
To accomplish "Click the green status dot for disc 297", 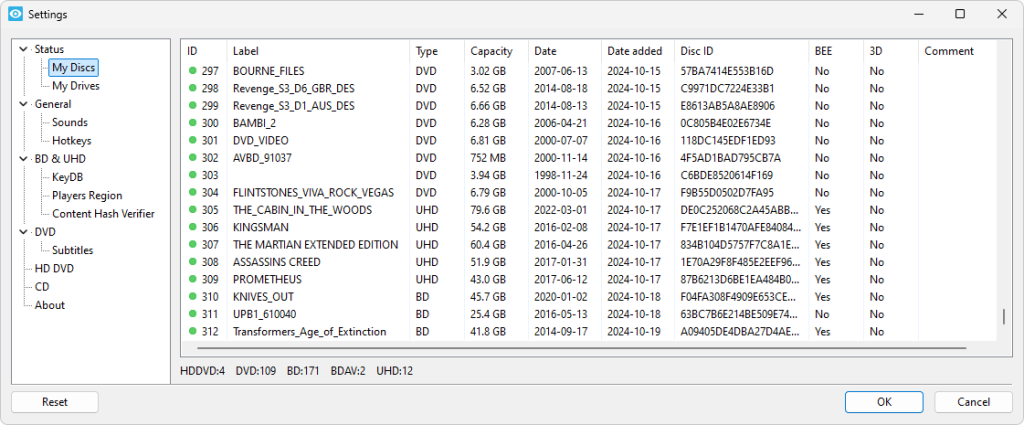I will pyautogui.click(x=193, y=71).
